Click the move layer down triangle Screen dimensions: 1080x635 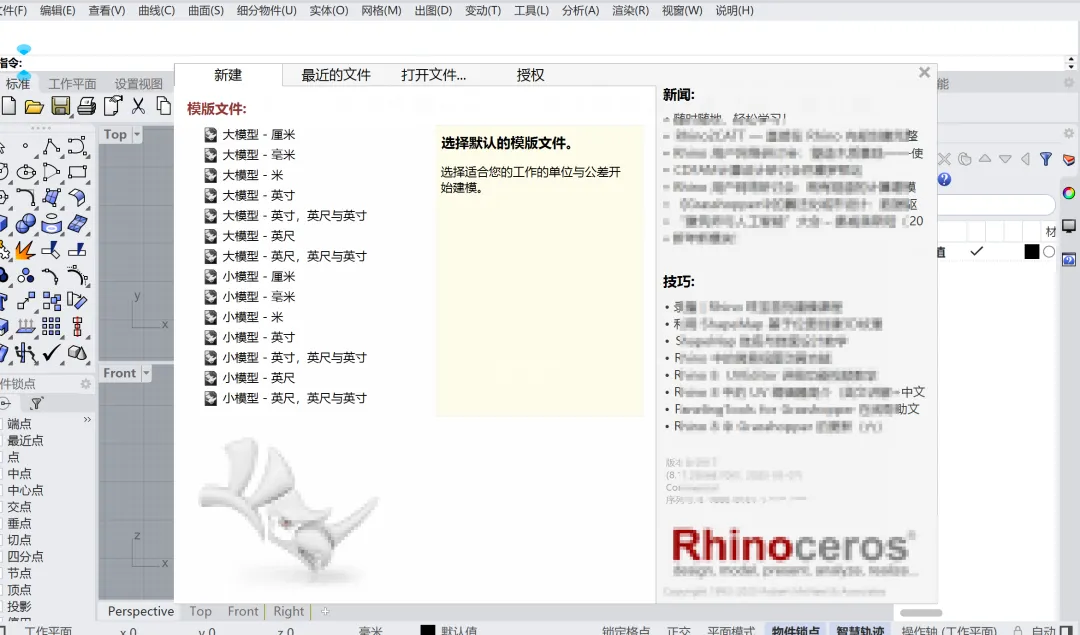click(1005, 159)
